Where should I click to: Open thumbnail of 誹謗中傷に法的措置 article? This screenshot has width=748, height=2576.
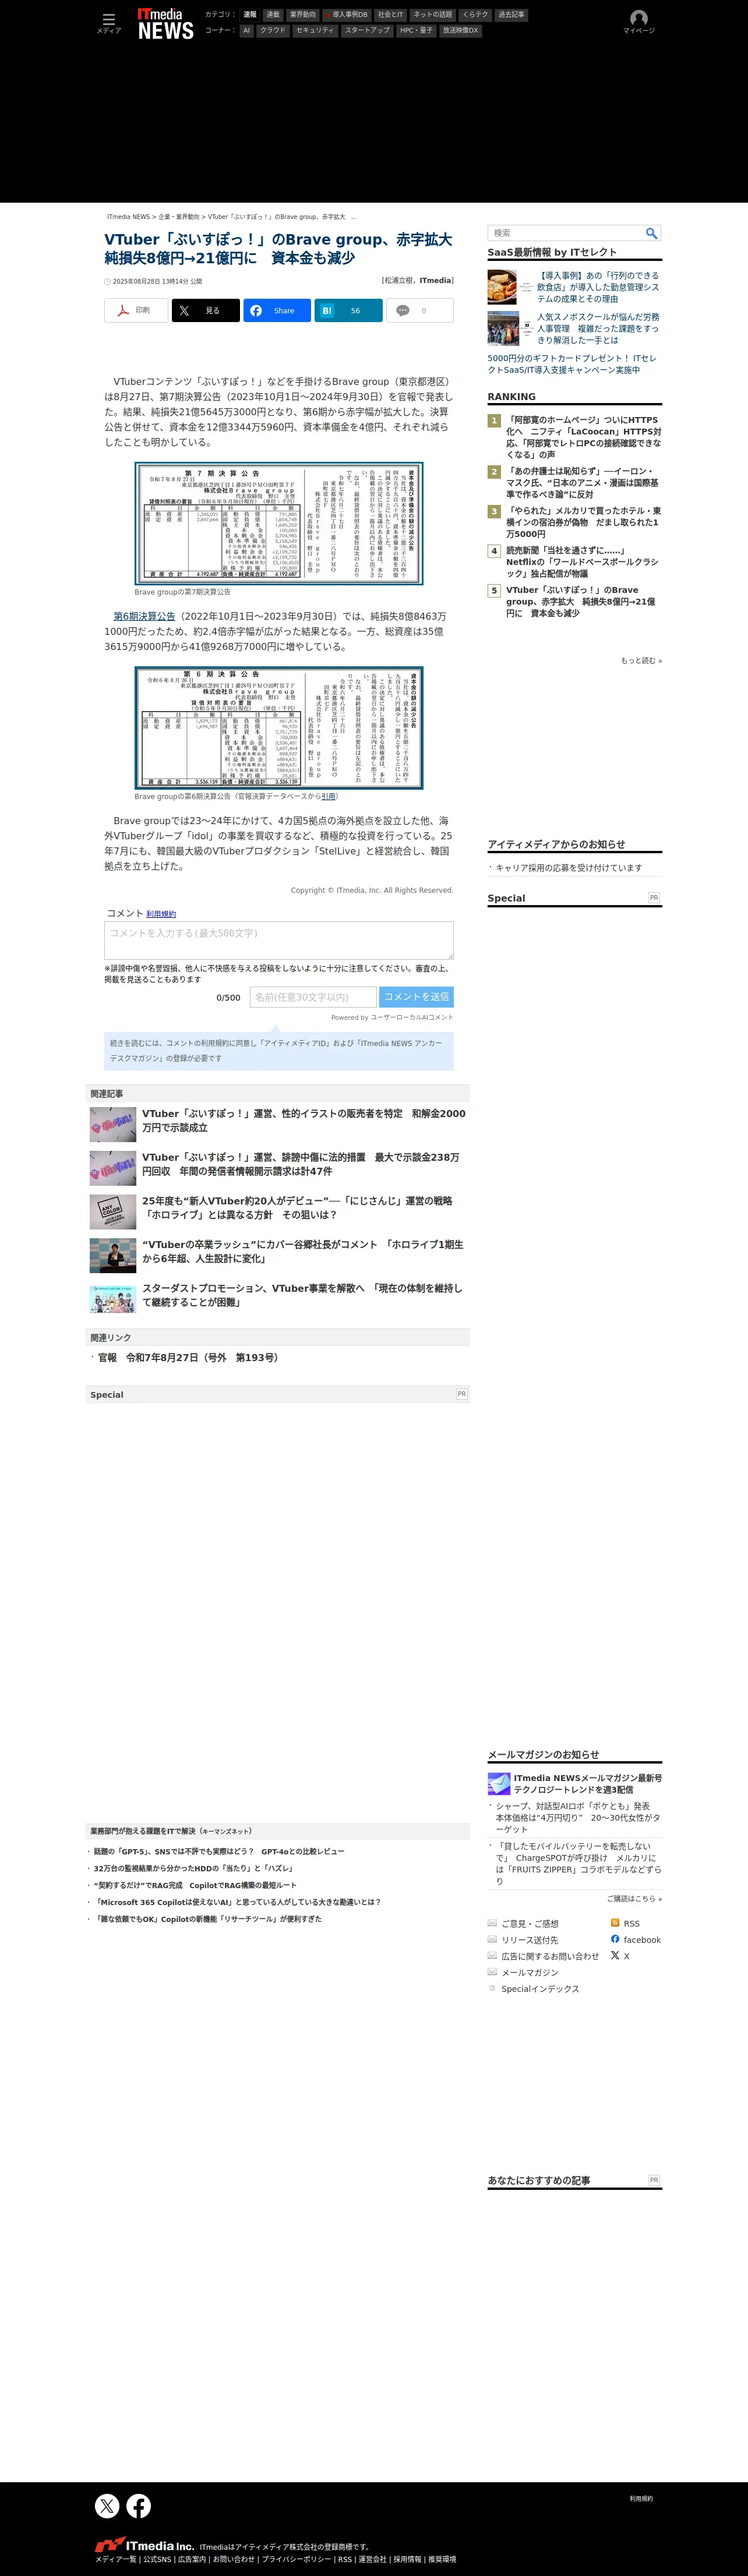click(x=113, y=1168)
